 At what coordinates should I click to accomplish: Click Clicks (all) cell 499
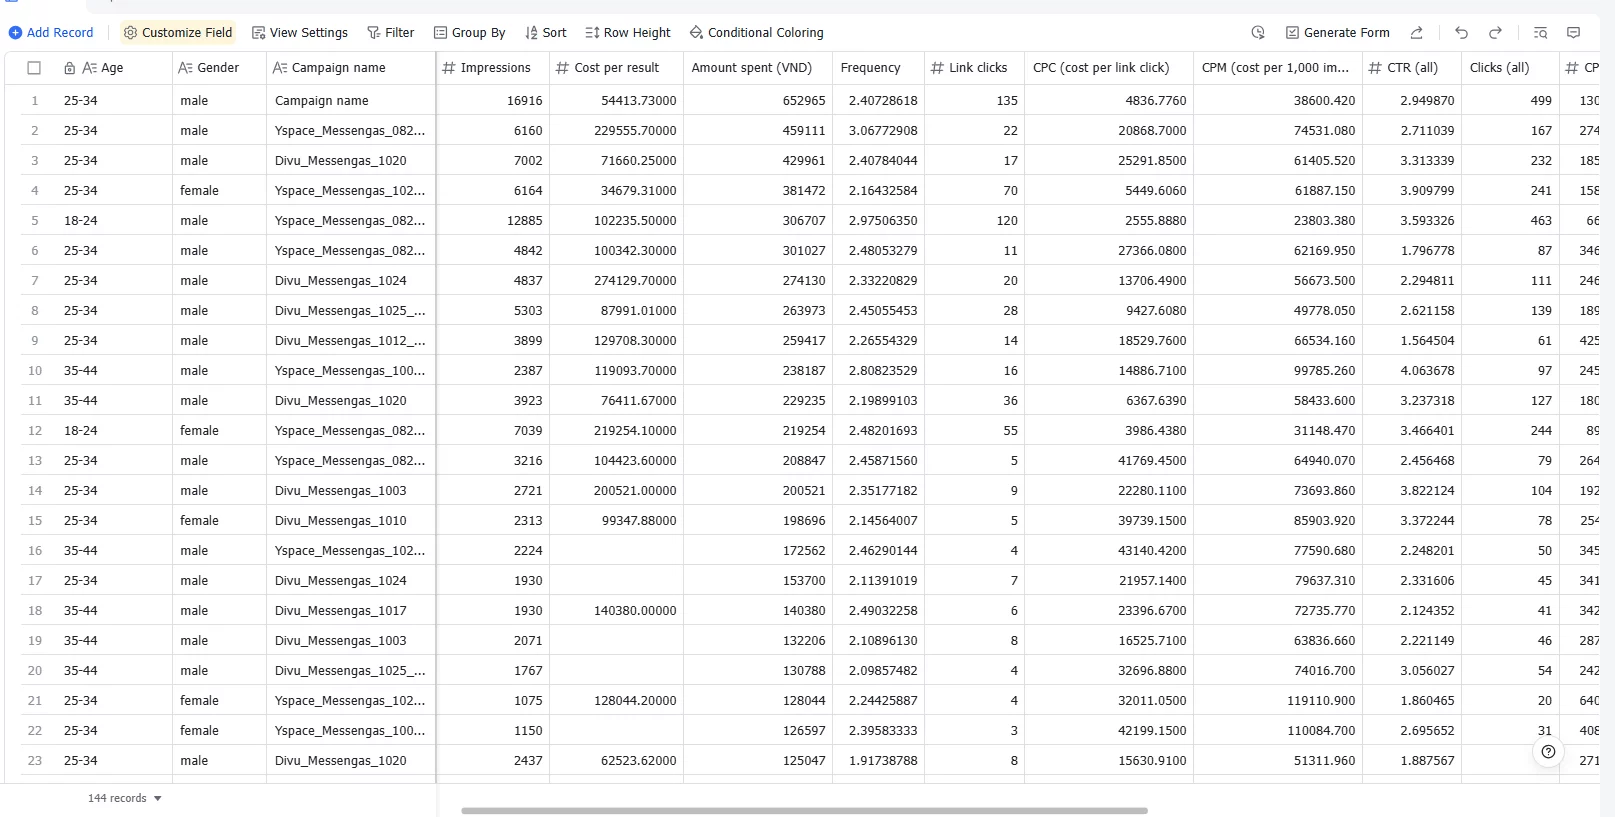(1510, 100)
